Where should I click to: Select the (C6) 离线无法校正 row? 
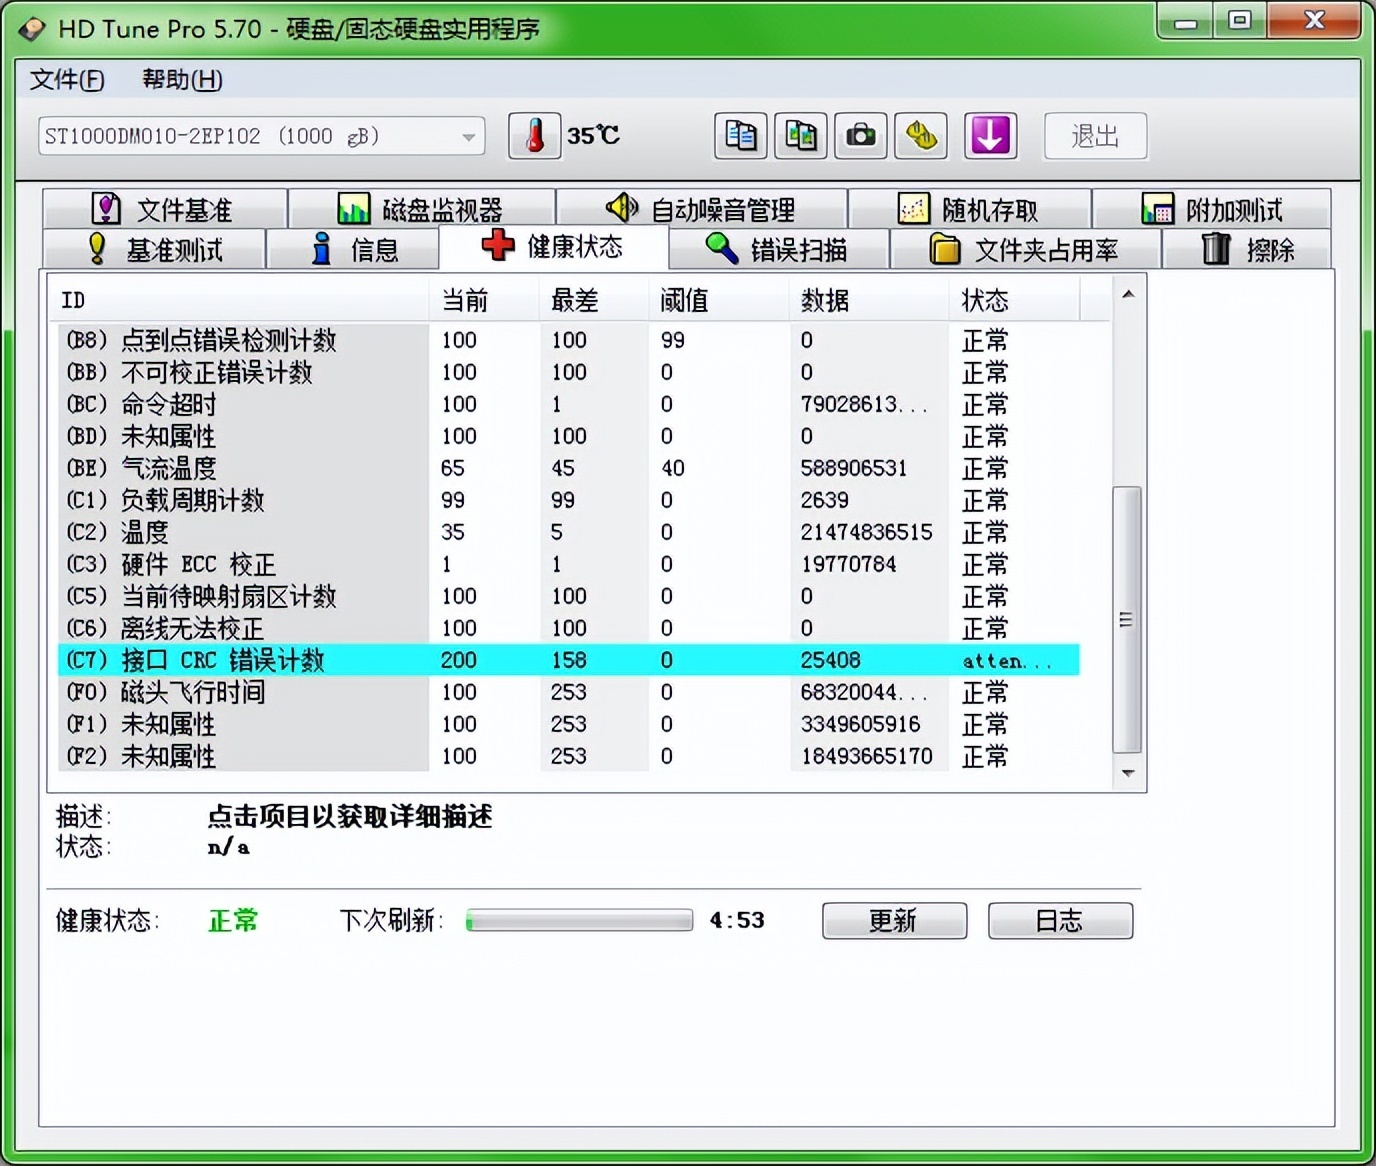[x=568, y=628]
